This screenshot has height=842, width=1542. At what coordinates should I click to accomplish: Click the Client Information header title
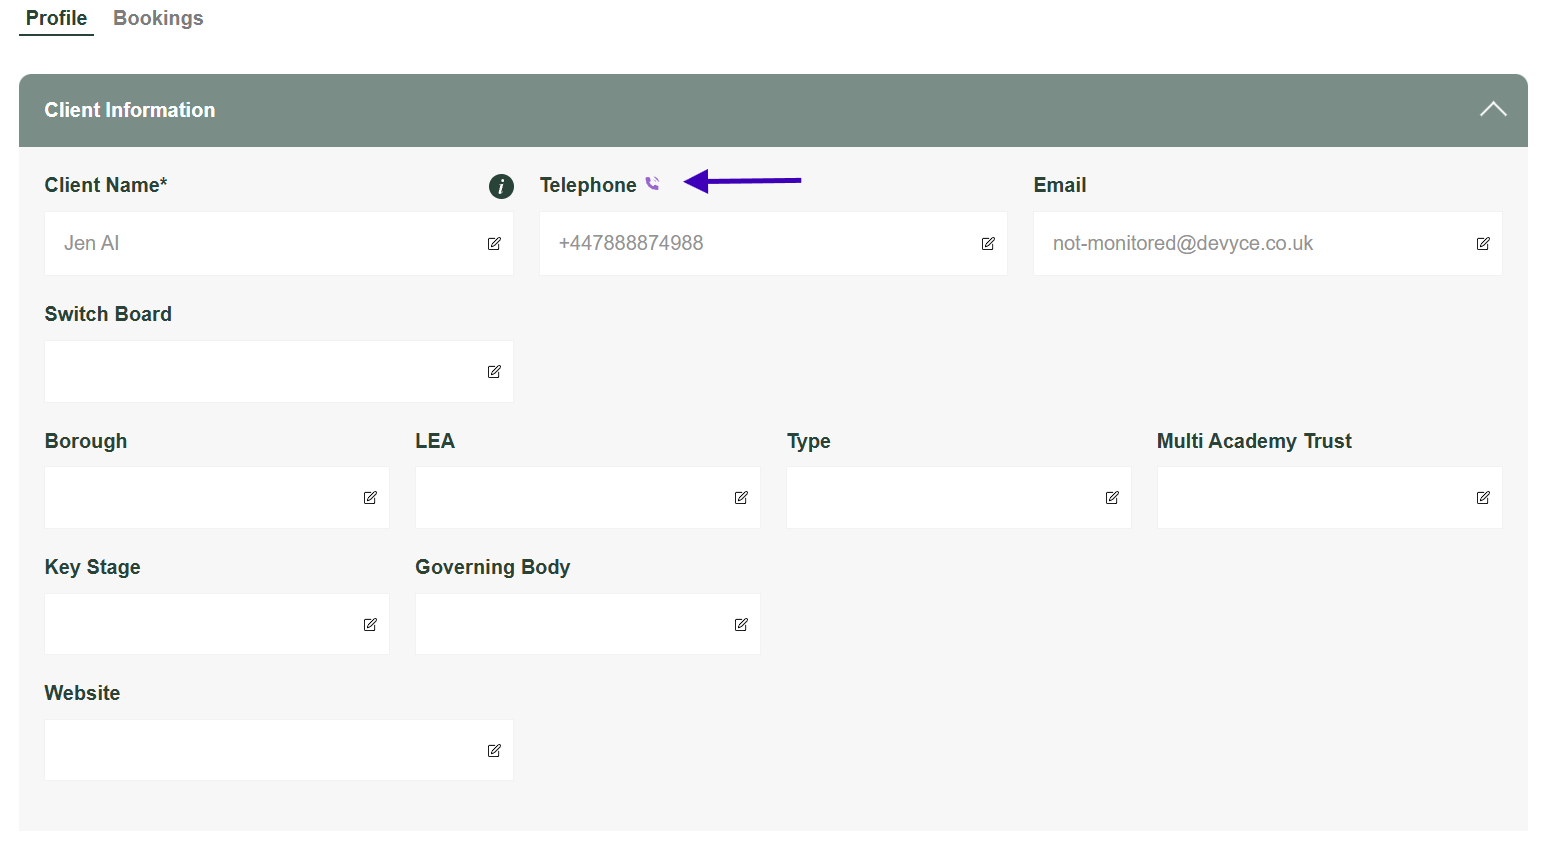[x=130, y=110]
